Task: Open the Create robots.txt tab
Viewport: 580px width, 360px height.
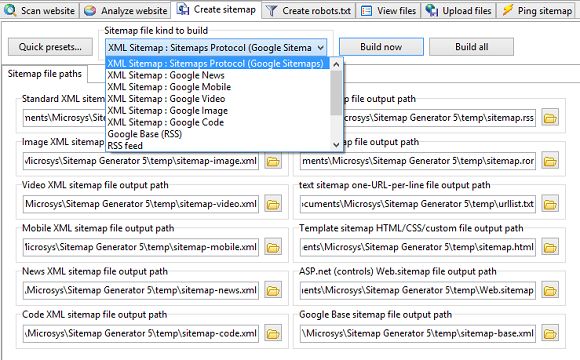Action: [308, 10]
